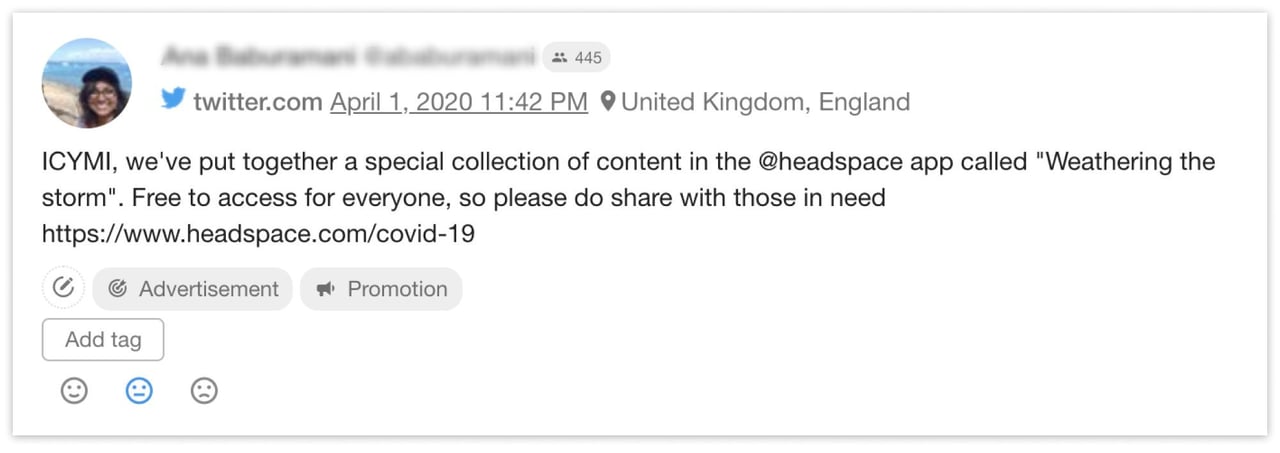1280x453 pixels.
Task: Click the Twitter bird icon
Action: pyautogui.click(x=173, y=99)
